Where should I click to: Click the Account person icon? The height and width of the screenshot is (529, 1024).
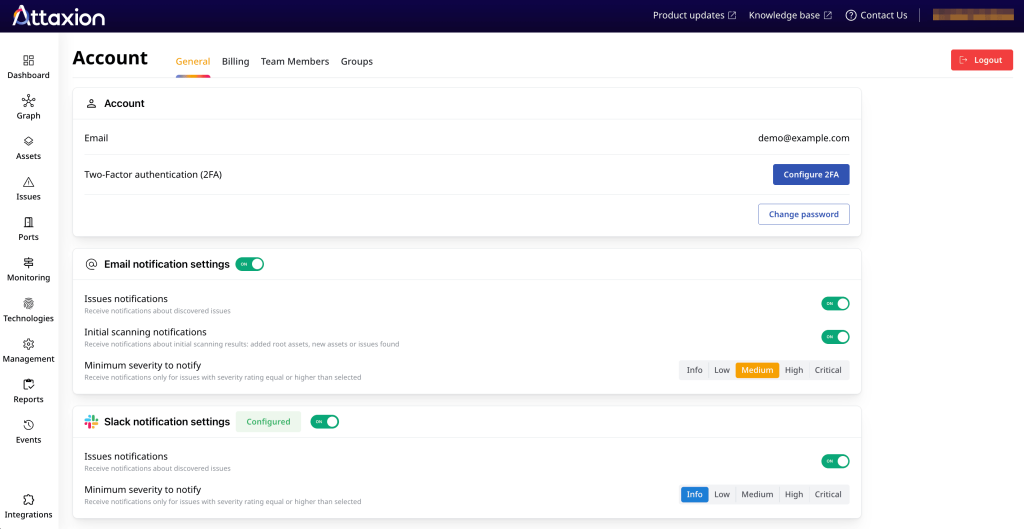pyautogui.click(x=91, y=103)
